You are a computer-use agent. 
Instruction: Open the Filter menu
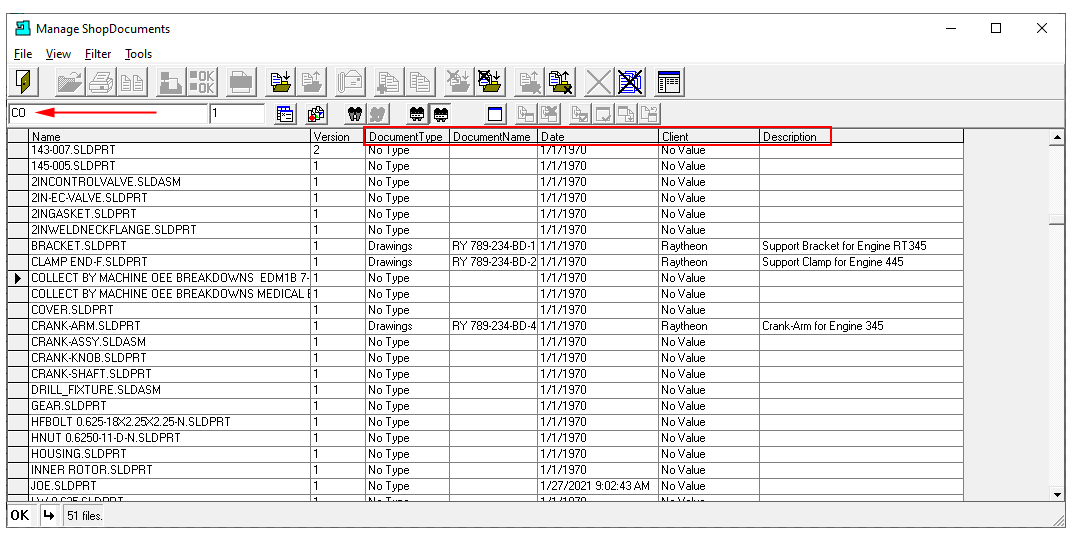98,53
